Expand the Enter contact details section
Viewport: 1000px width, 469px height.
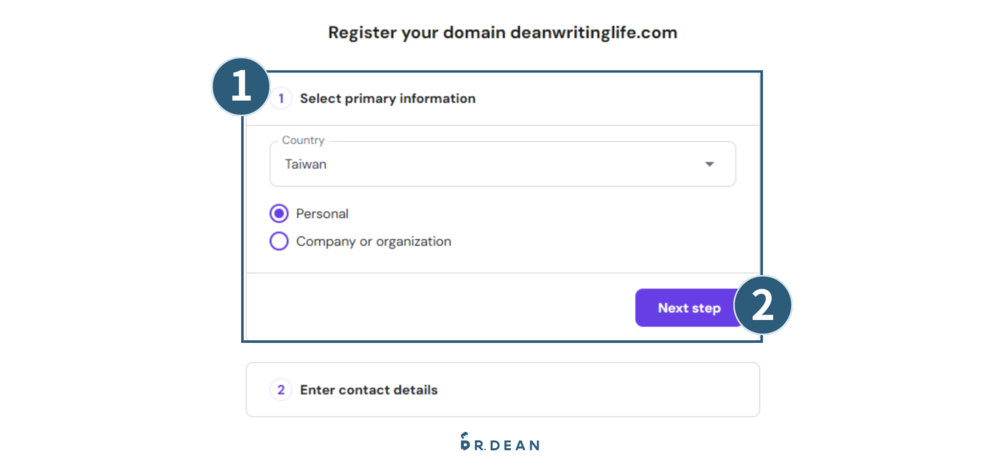point(369,390)
